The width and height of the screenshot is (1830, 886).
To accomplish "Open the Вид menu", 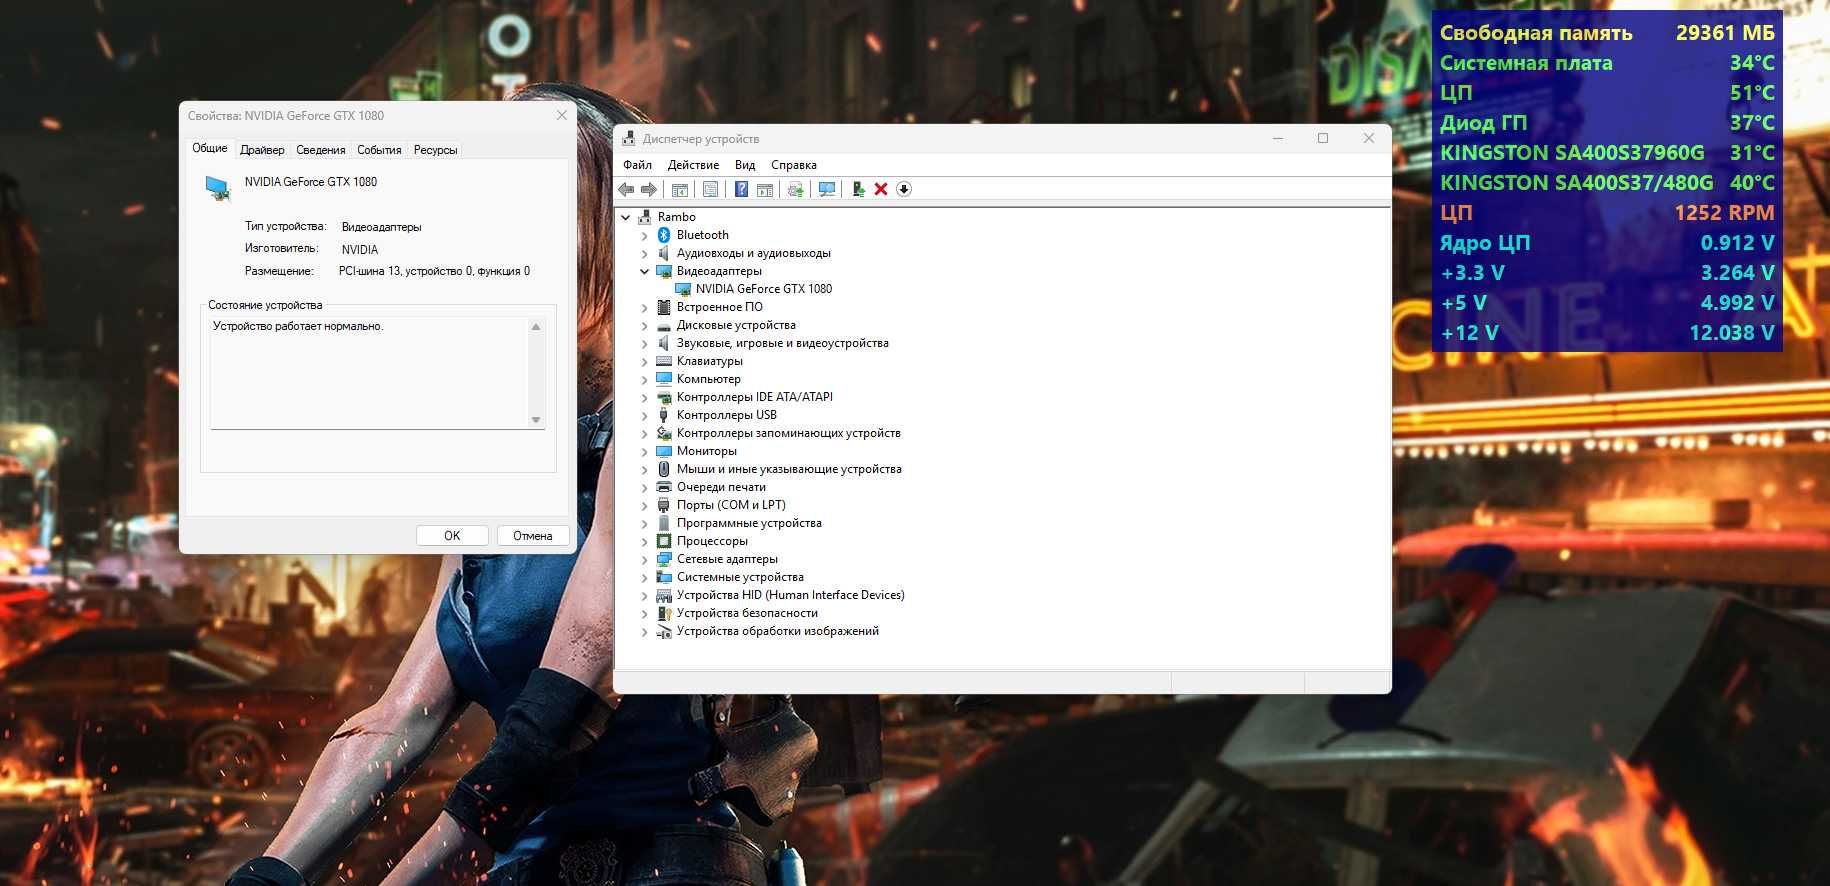I will (x=745, y=165).
